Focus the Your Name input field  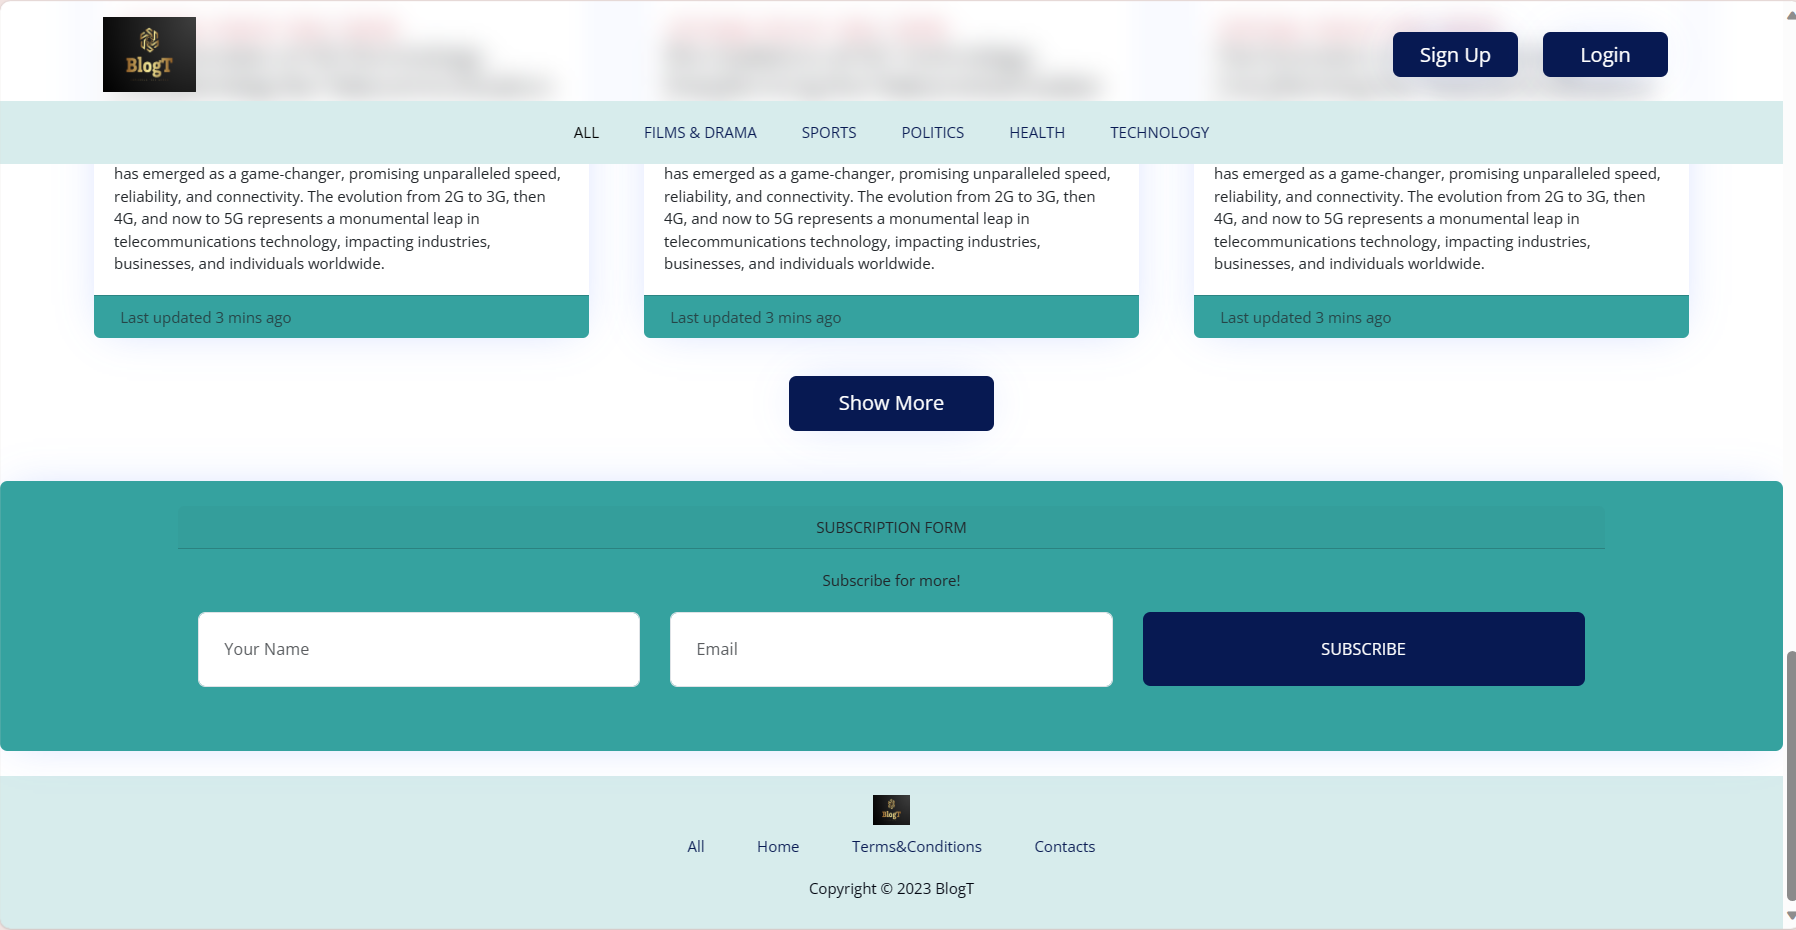pos(418,649)
